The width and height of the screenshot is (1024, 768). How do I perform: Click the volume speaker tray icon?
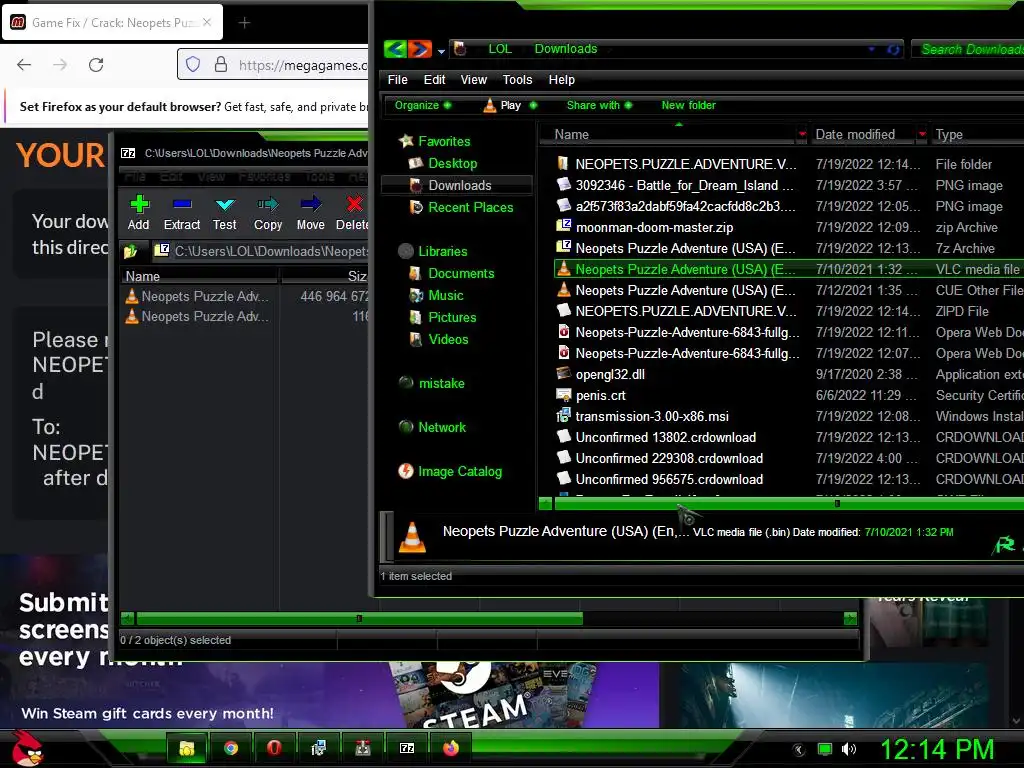pyautogui.click(x=849, y=750)
